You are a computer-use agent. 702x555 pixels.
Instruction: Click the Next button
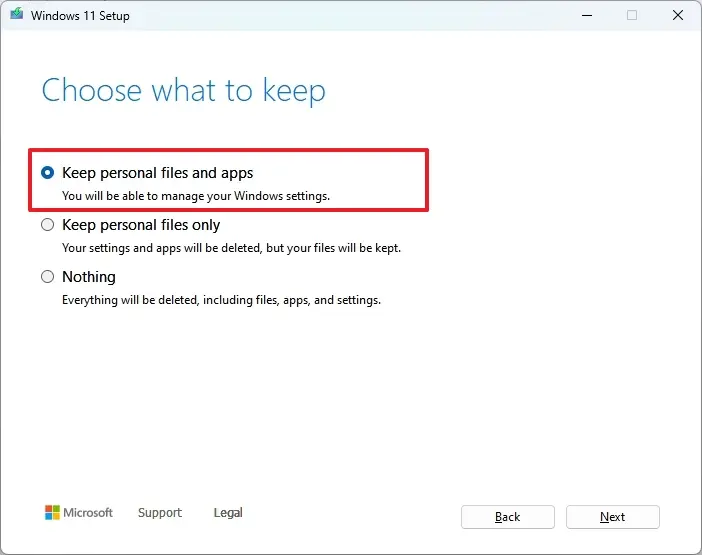coord(612,517)
